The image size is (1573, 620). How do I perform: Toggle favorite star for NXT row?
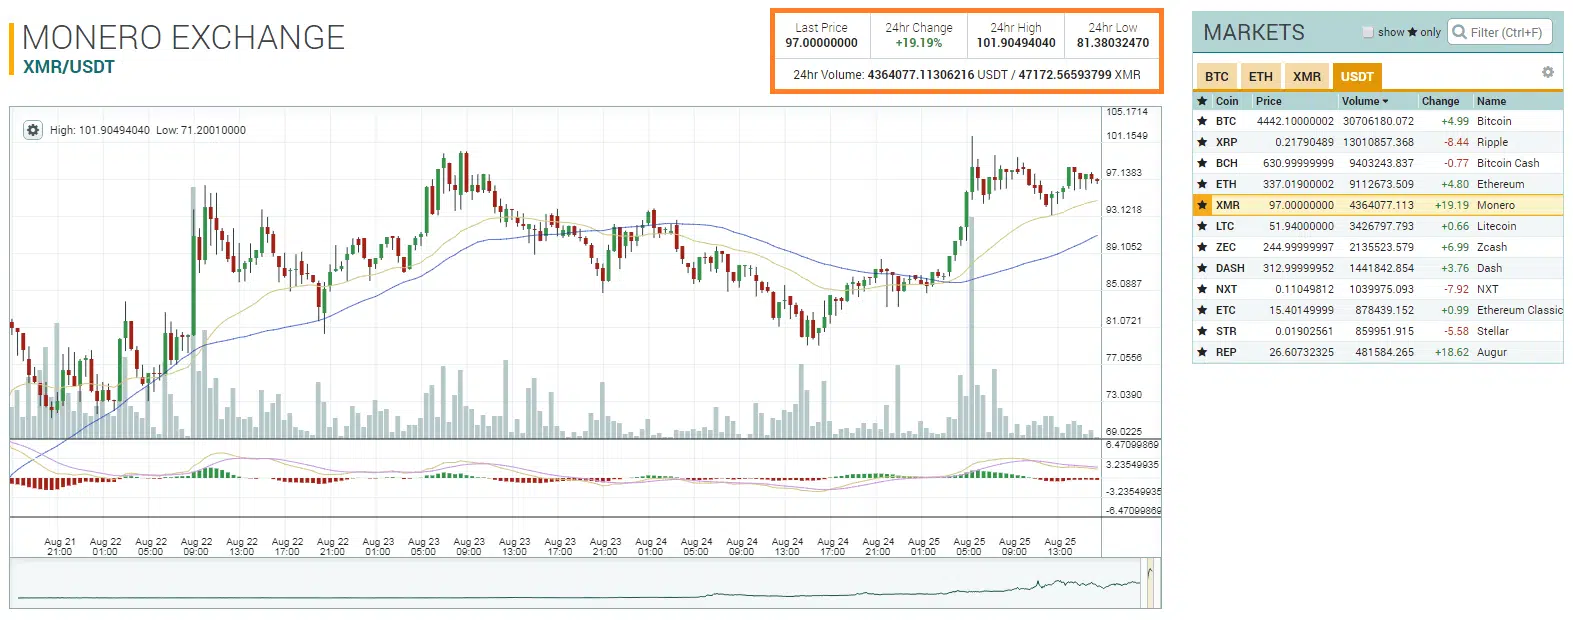tap(1202, 289)
